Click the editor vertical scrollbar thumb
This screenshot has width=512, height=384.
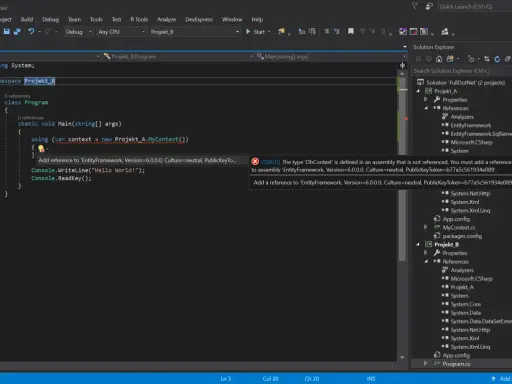tap(402, 168)
